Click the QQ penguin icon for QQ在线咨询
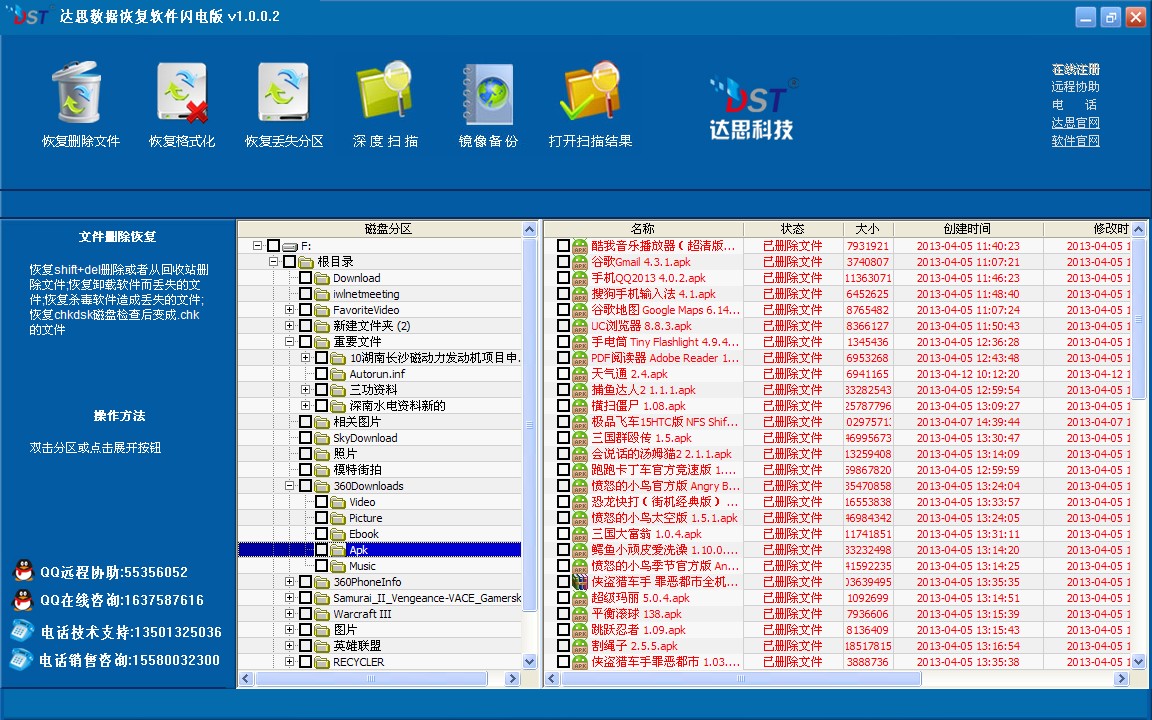Image resolution: width=1152 pixels, height=720 pixels. [24, 600]
